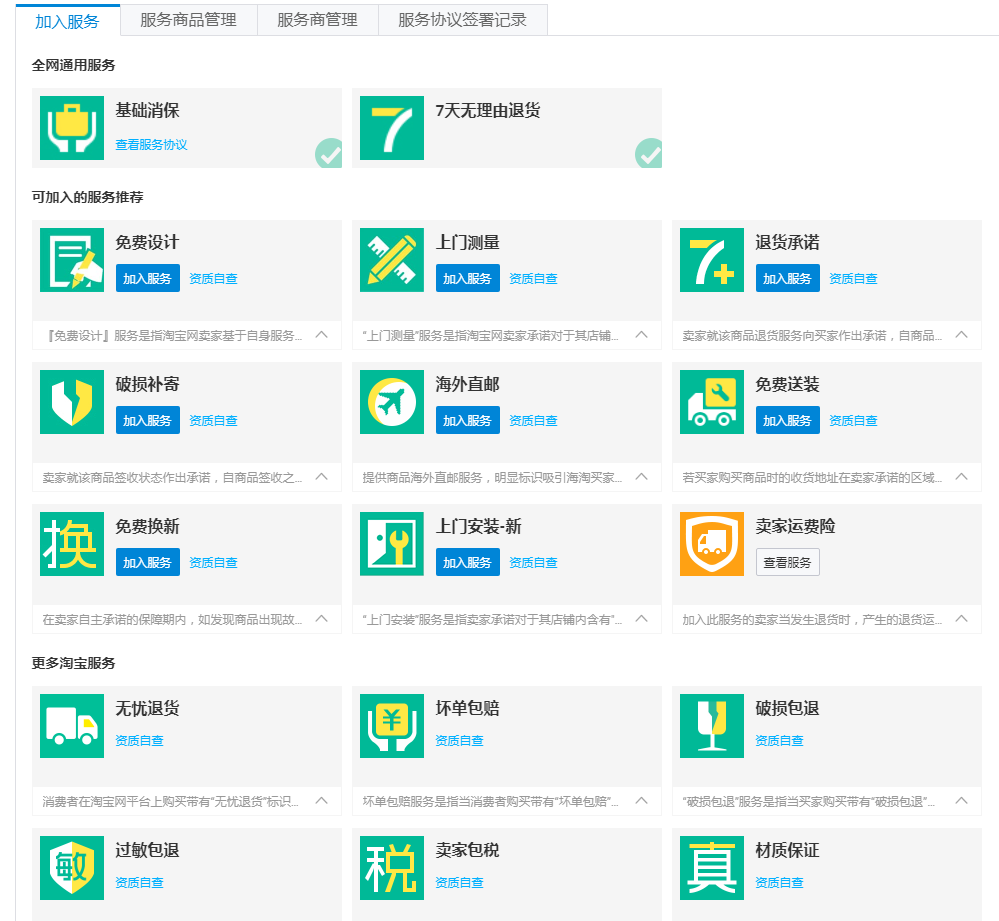The image size is (999, 921).
Task: Click 加入服务 button for 免费送装
Action: coord(787,420)
